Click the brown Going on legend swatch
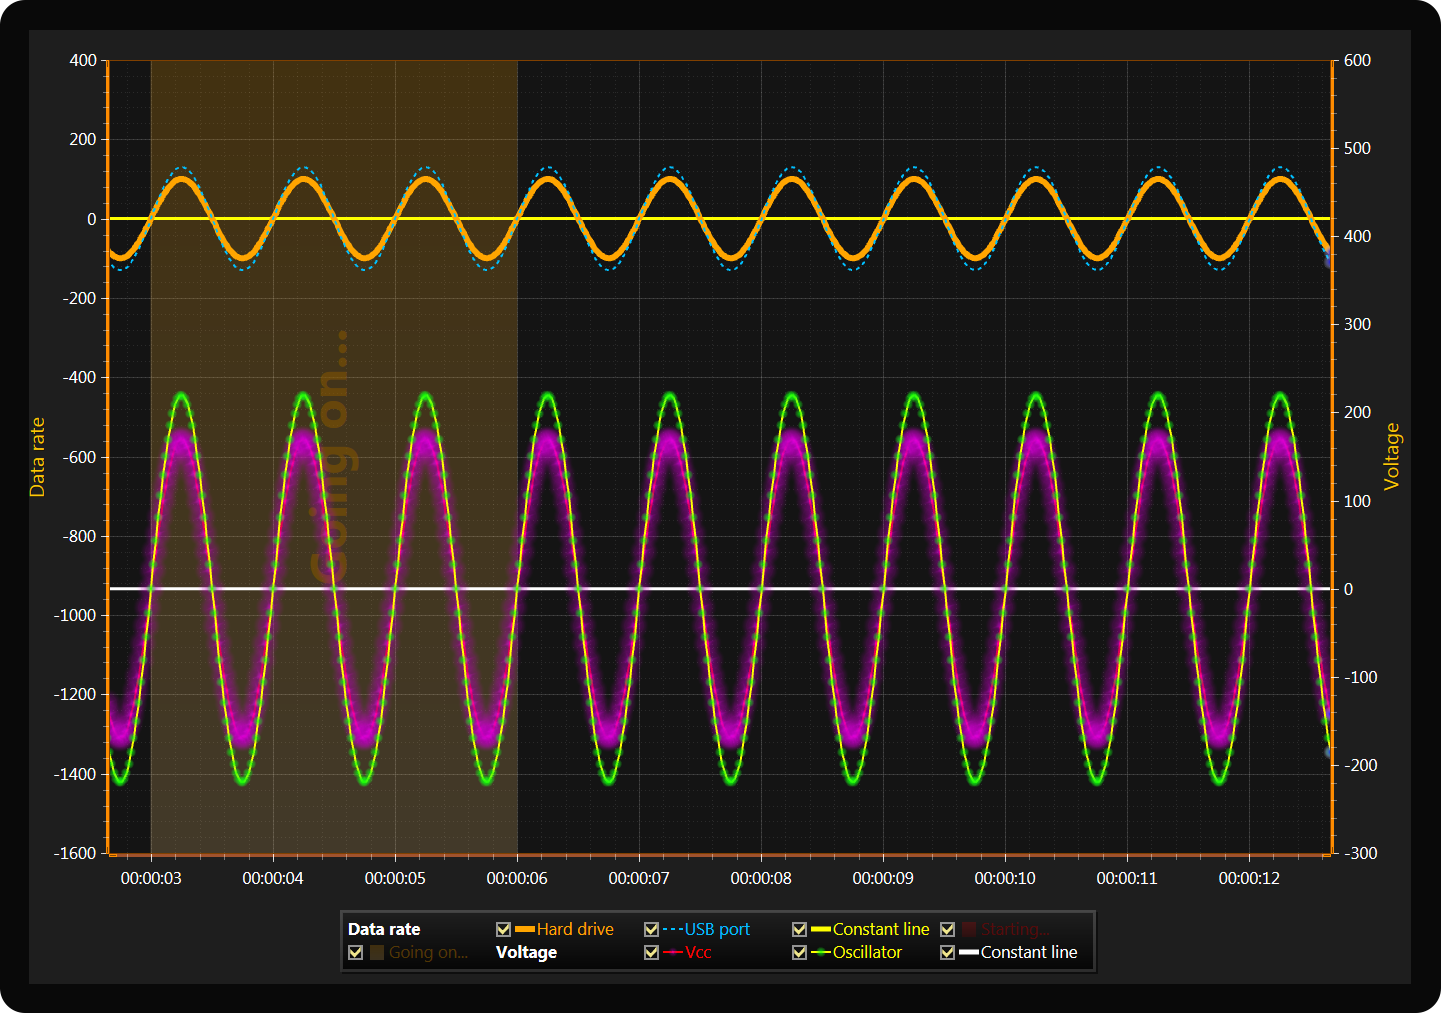This screenshot has height=1013, width=1441. [x=377, y=953]
